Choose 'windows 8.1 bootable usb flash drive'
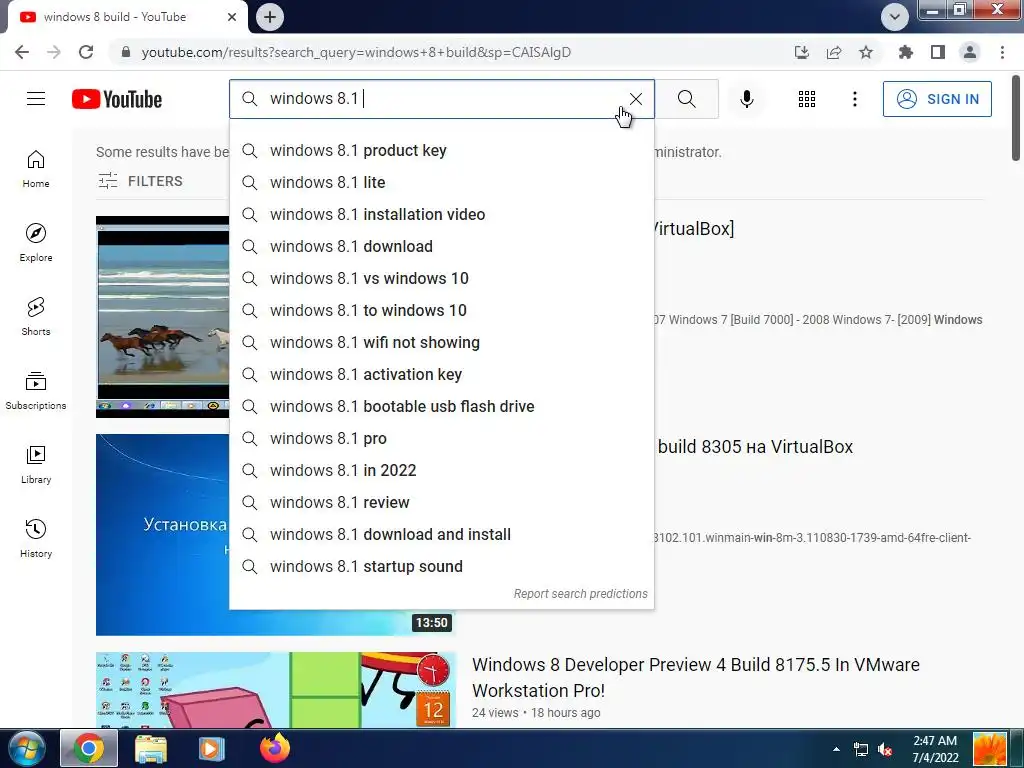The image size is (1024, 768). pyautogui.click(x=441, y=406)
